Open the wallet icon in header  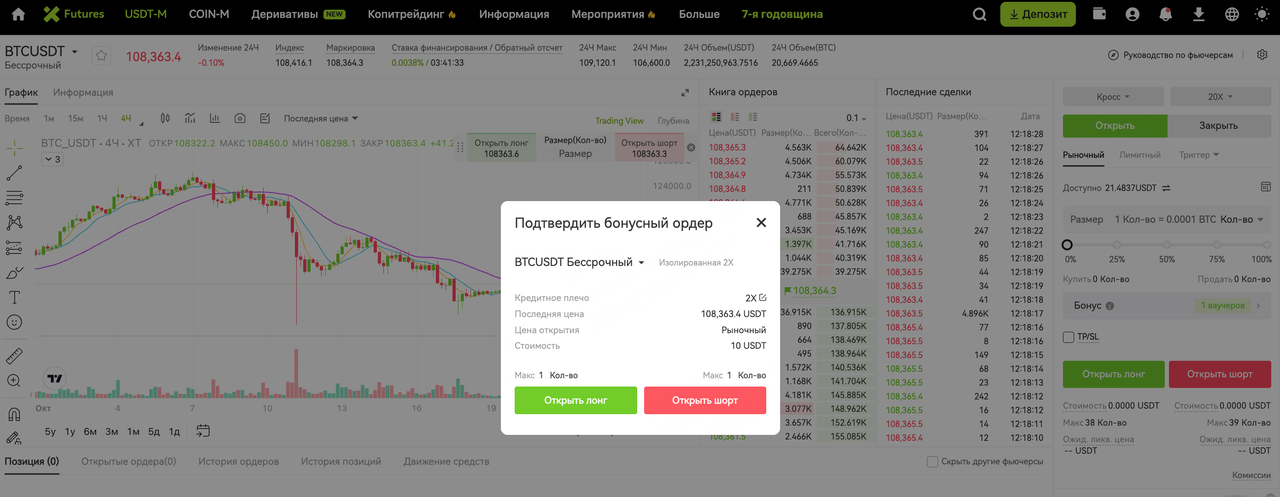(1100, 15)
